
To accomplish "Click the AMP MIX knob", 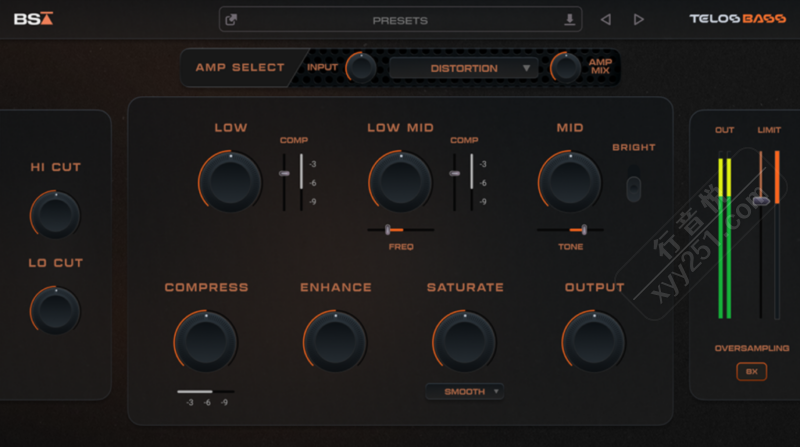I will click(565, 68).
